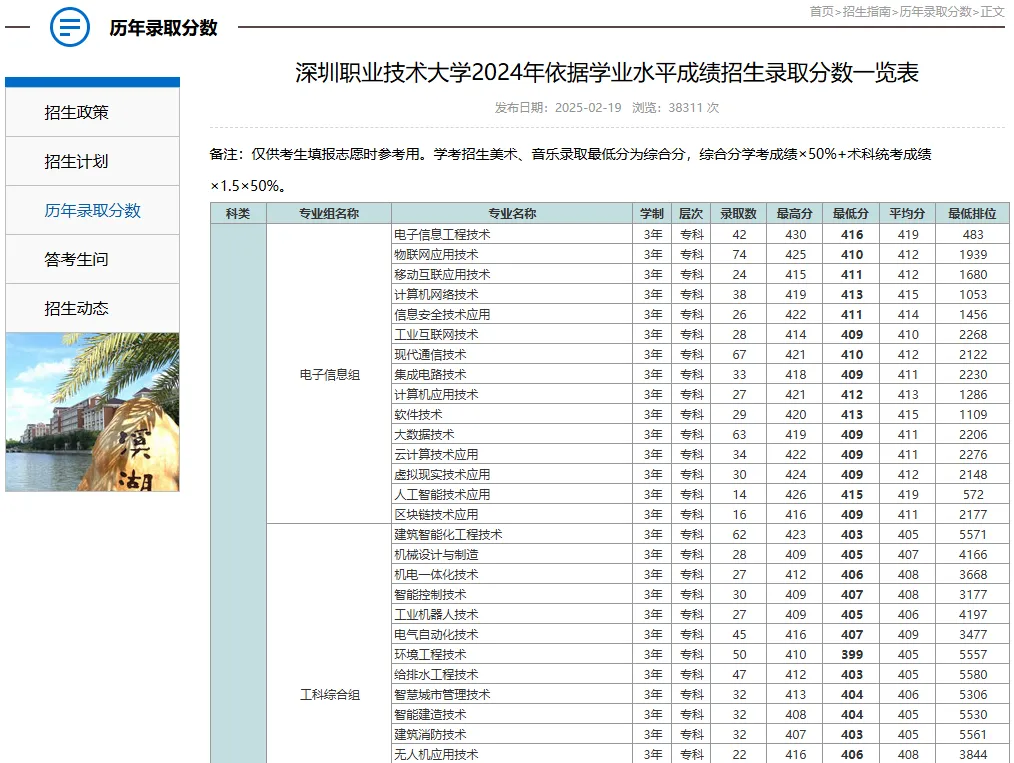The width and height of the screenshot is (1014, 763).
Task: Select the 电子信息工程技术 major name
Action: click(442, 235)
